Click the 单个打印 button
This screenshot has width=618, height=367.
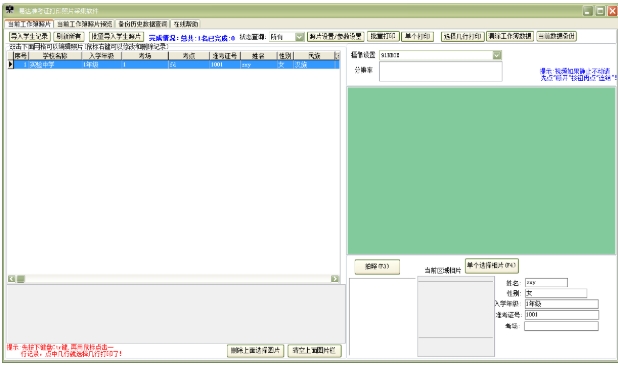[x=417, y=36]
